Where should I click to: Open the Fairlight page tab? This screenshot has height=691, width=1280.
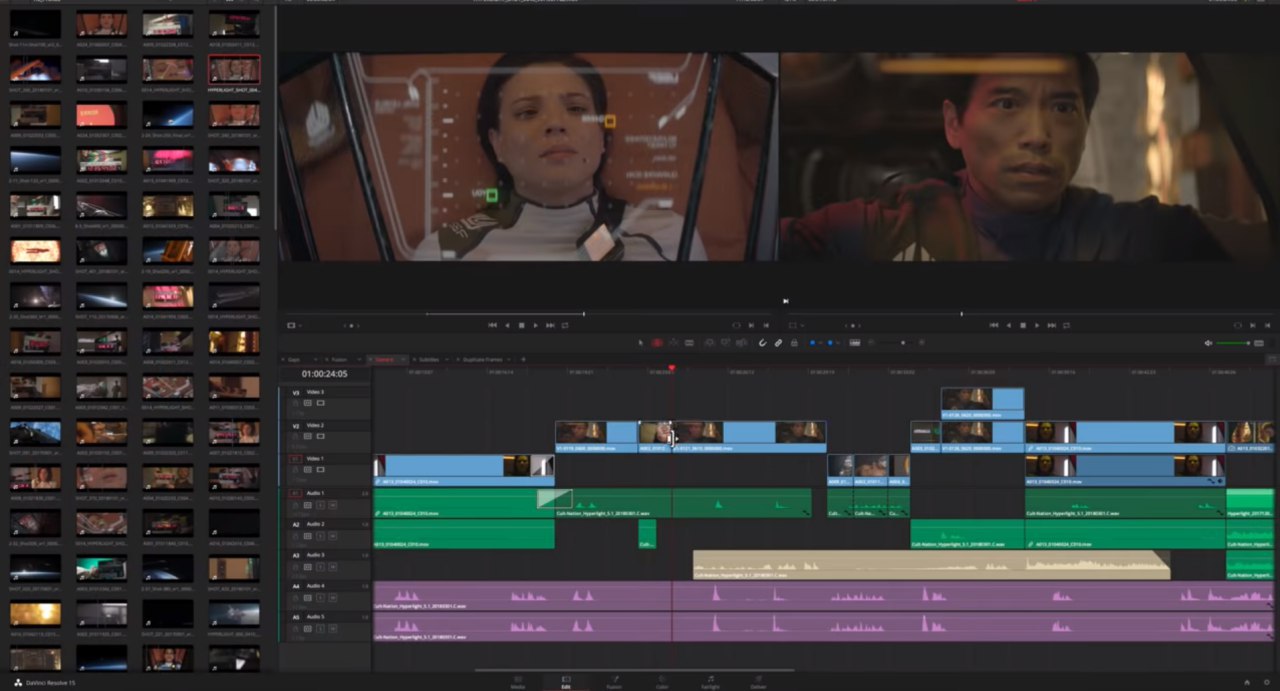[x=711, y=682]
